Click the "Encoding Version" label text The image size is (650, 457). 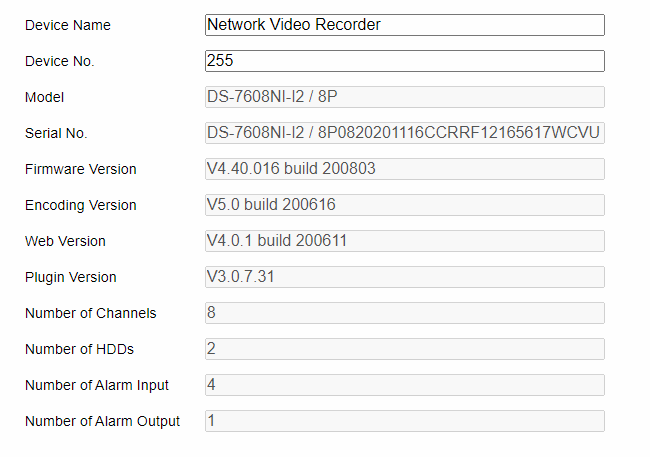coord(81,205)
